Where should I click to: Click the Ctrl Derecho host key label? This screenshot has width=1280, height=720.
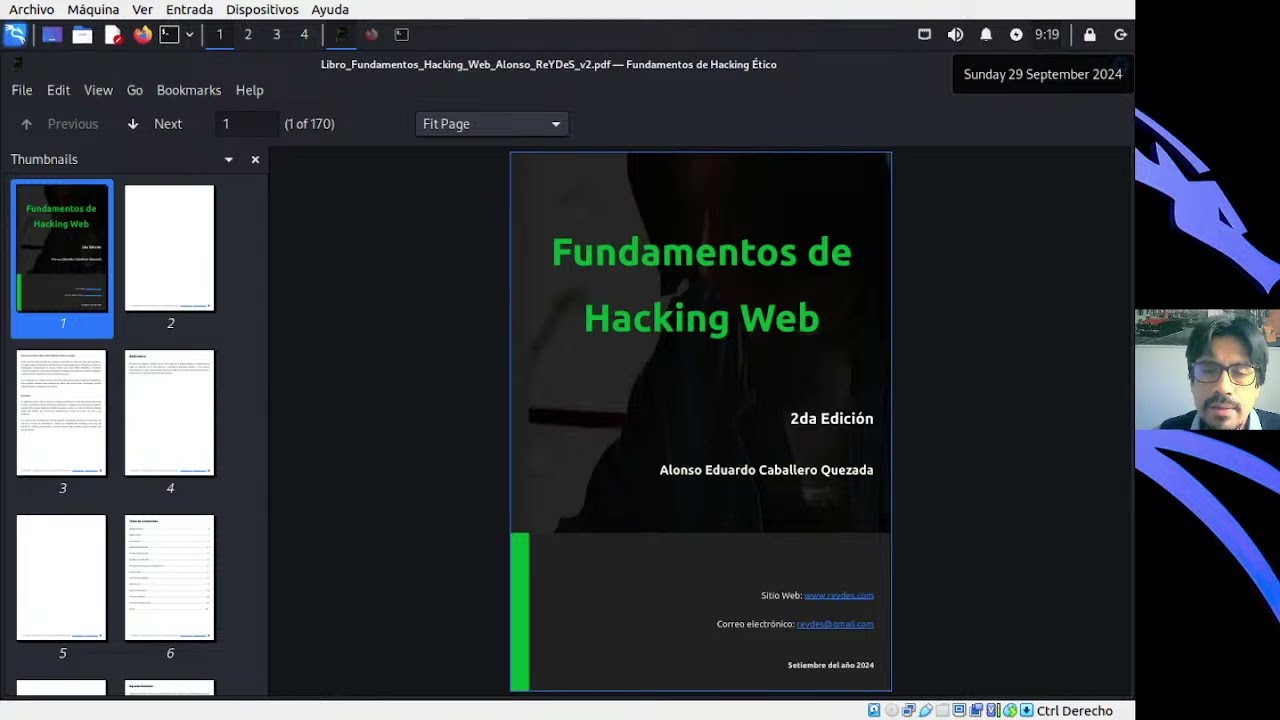[1075, 711]
